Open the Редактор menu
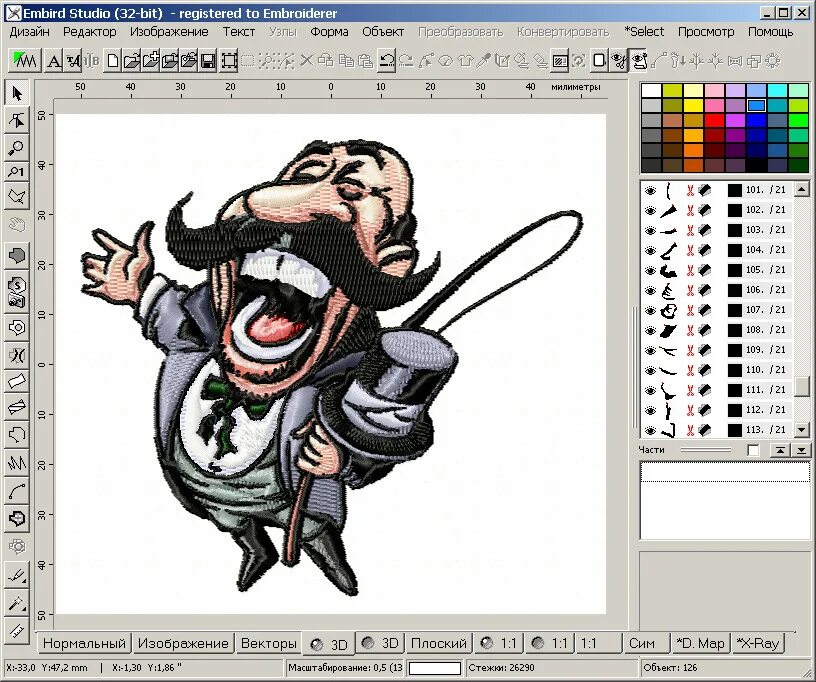The width and height of the screenshot is (816, 682). point(90,32)
